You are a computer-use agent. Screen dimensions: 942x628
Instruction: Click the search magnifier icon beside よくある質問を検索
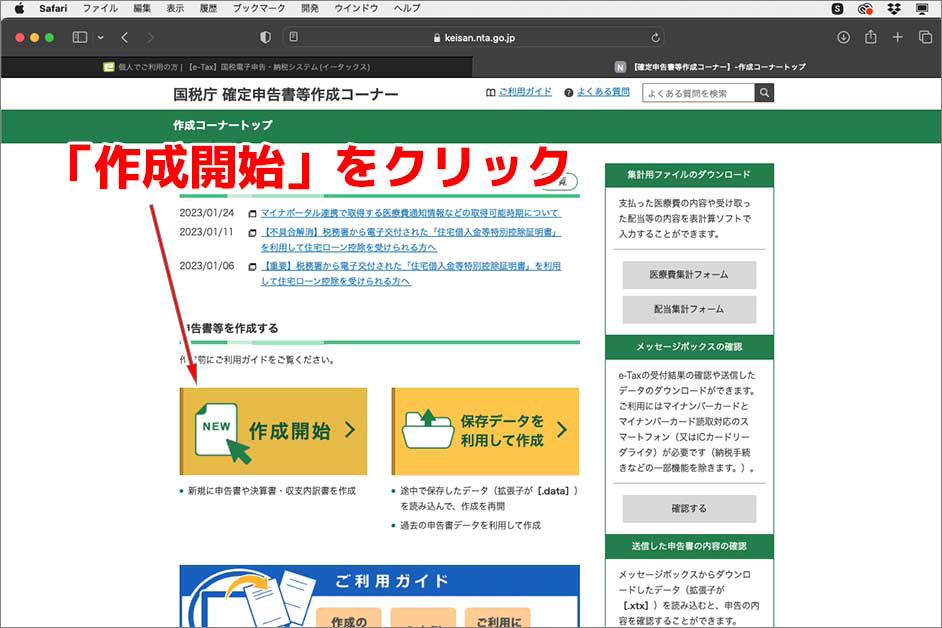[x=763, y=92]
